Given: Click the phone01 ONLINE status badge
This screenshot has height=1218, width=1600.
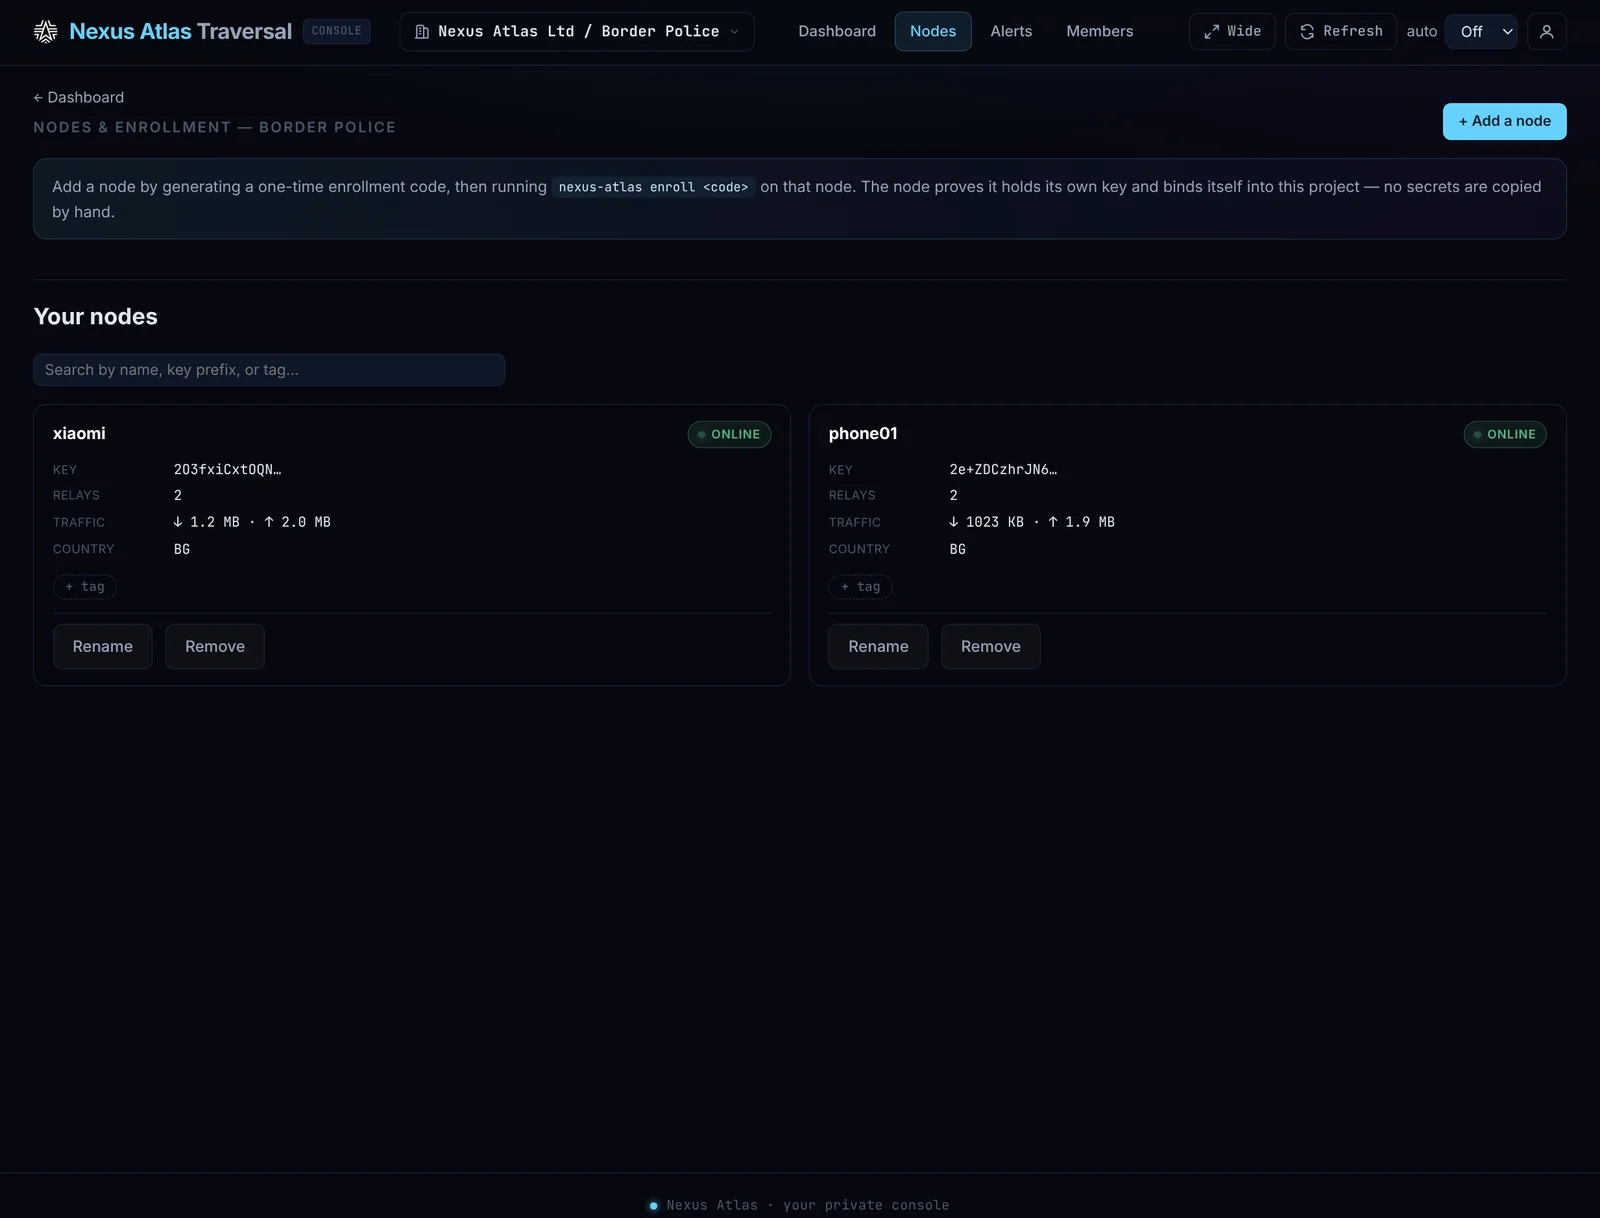Looking at the screenshot, I should 1505,434.
